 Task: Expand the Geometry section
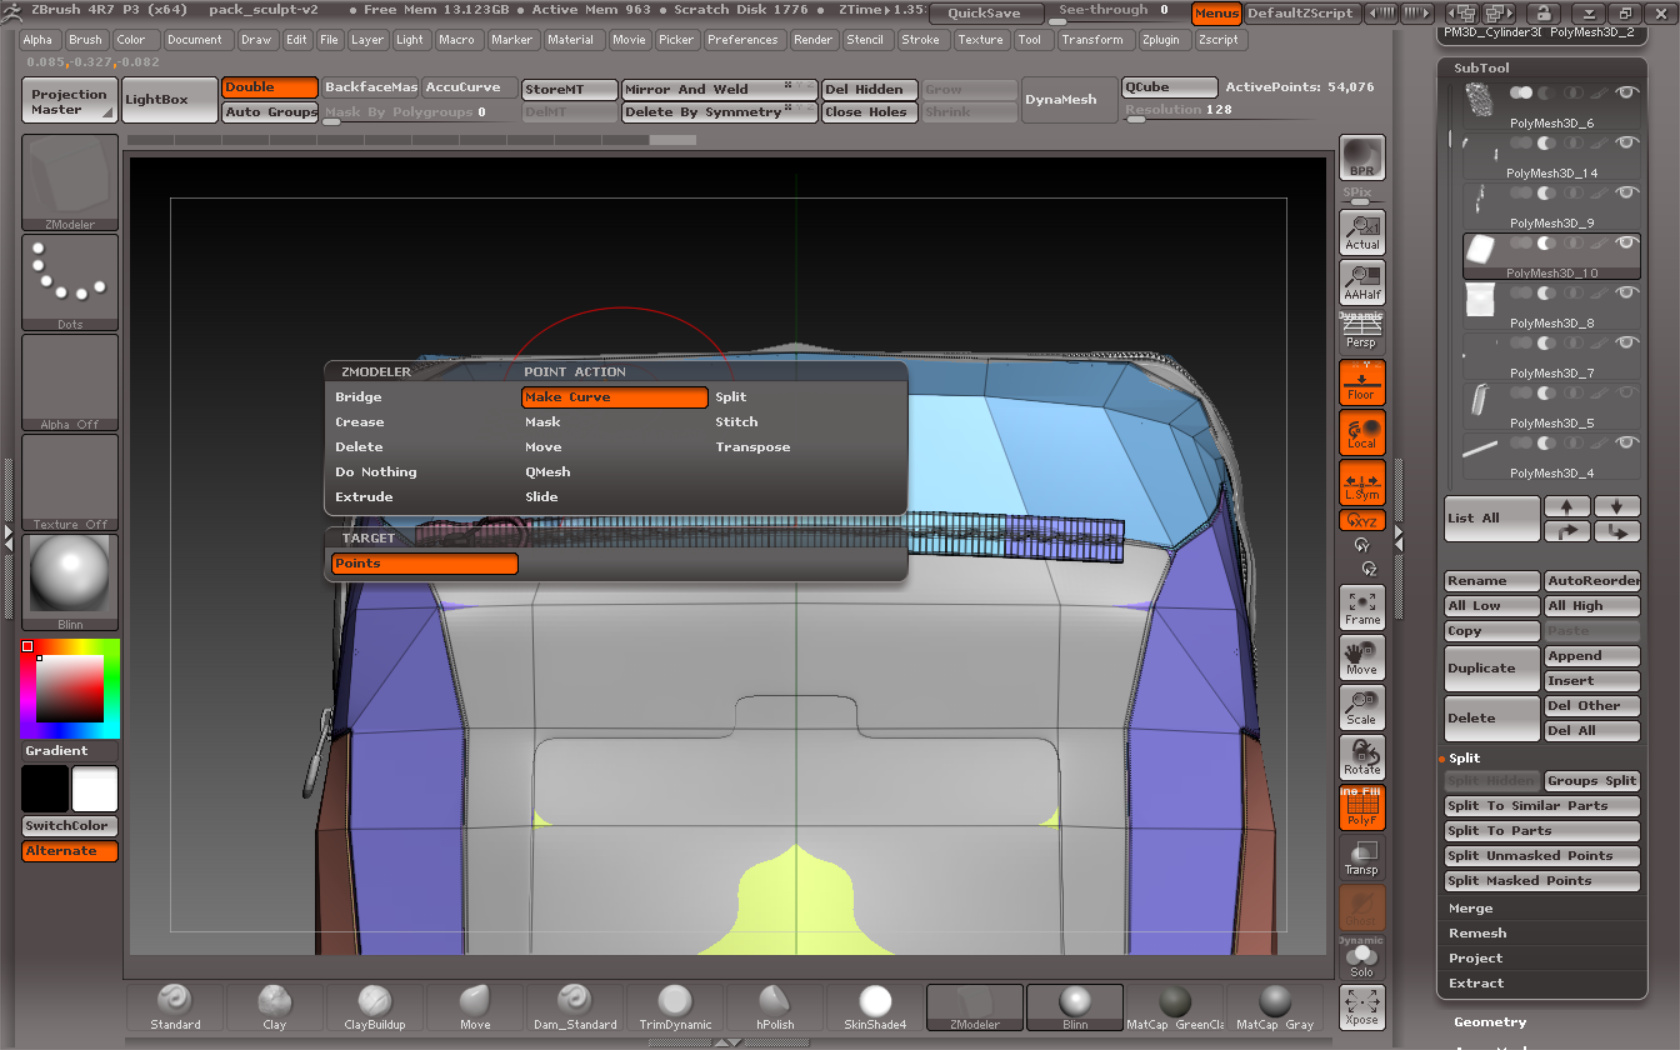(x=1489, y=1022)
